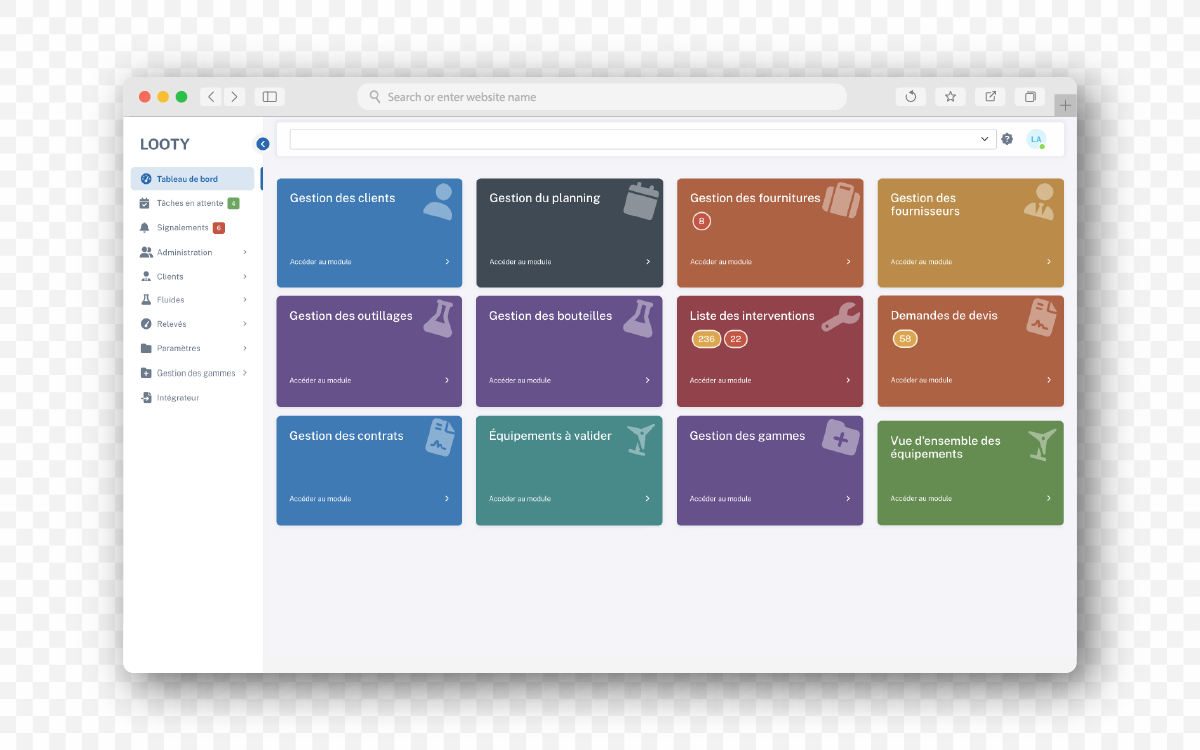This screenshot has height=750, width=1200.
Task: Click the Administration users icon
Action: click(x=146, y=252)
